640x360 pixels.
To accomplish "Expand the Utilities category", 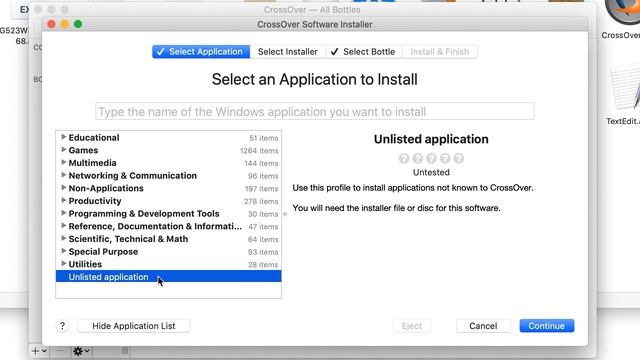I will tap(64, 264).
